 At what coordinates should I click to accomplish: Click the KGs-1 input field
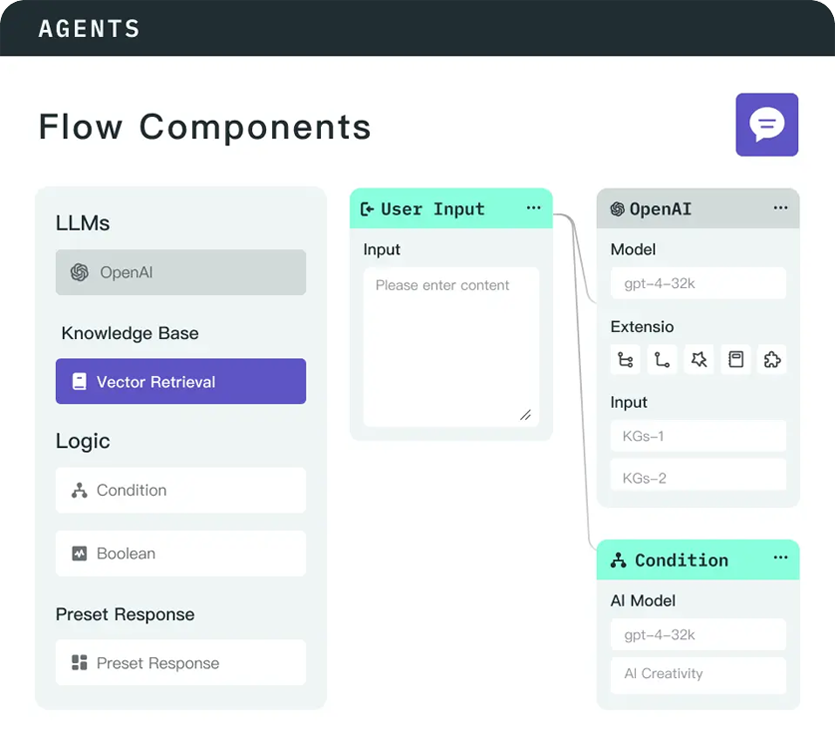(x=698, y=436)
